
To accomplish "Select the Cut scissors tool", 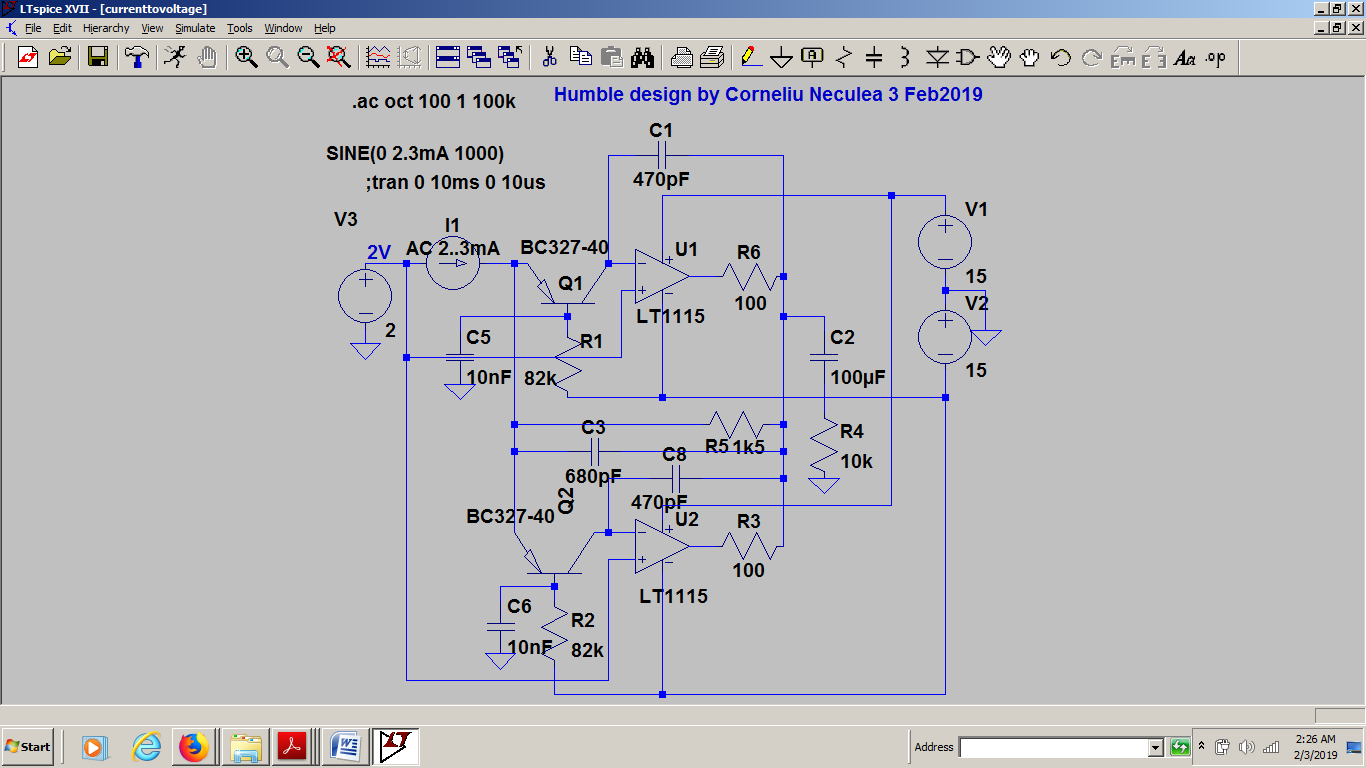I will pyautogui.click(x=549, y=57).
